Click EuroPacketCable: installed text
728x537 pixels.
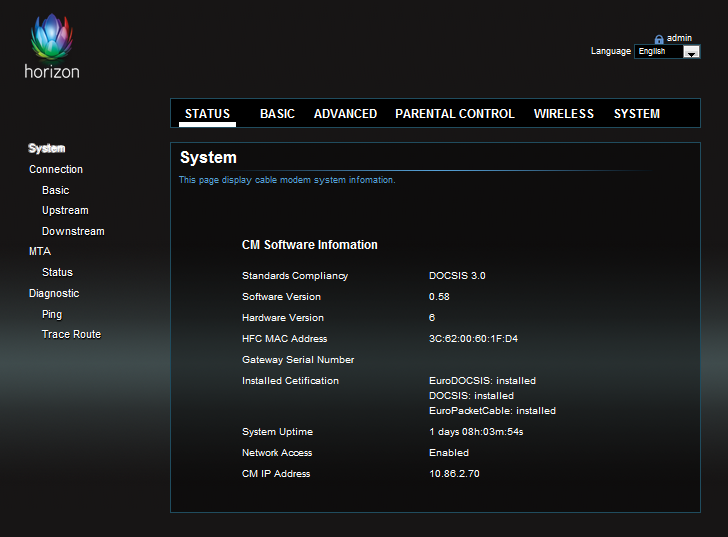[x=492, y=411]
